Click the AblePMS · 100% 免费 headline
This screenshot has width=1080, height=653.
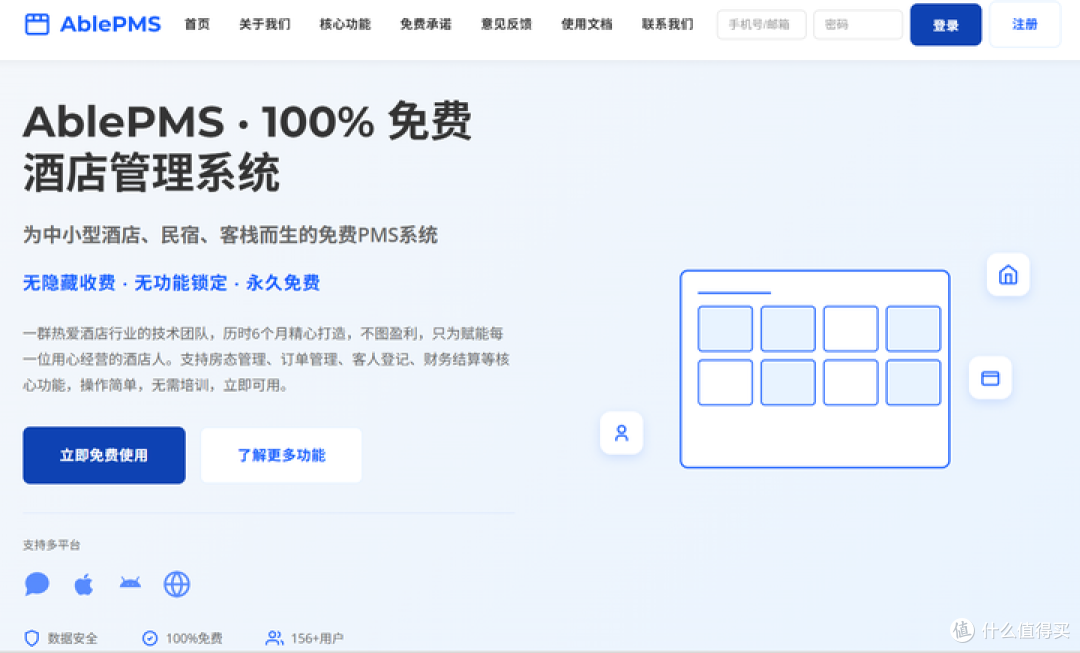[x=247, y=122]
